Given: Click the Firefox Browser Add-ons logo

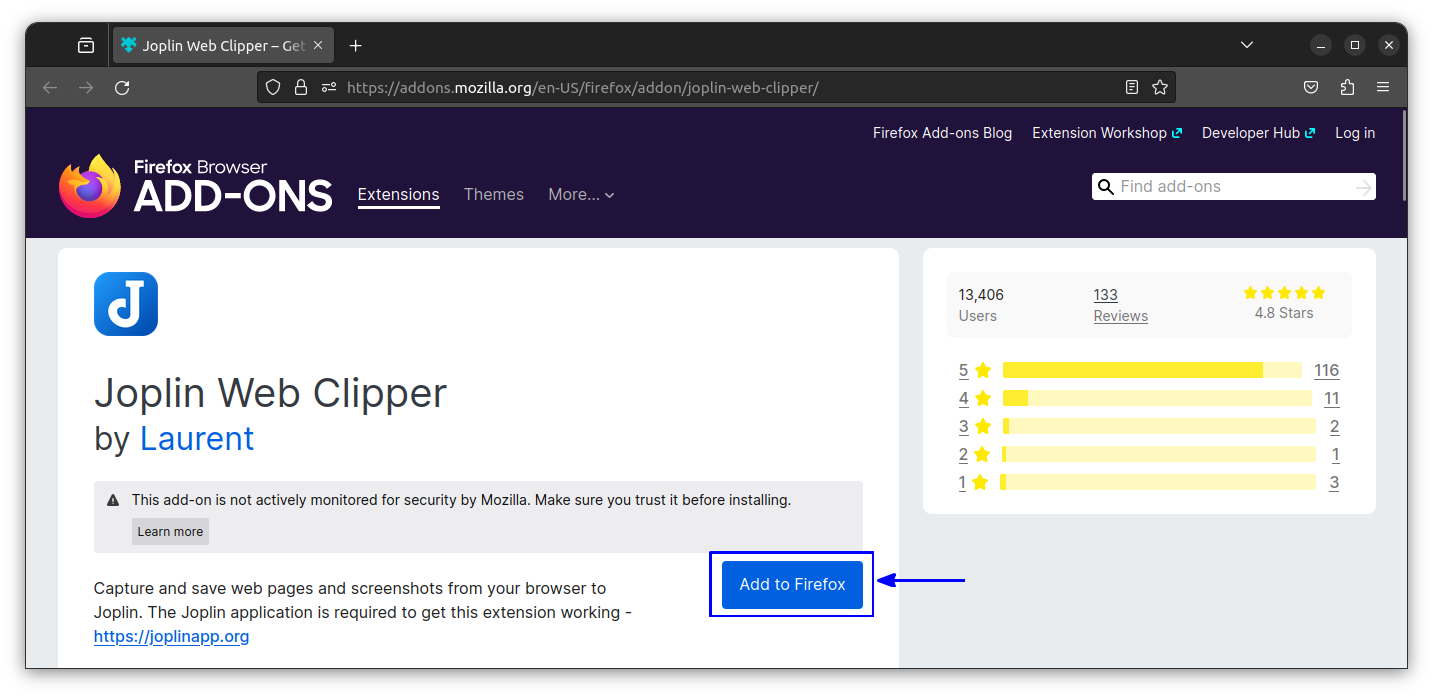Looking at the screenshot, I should 195,186.
